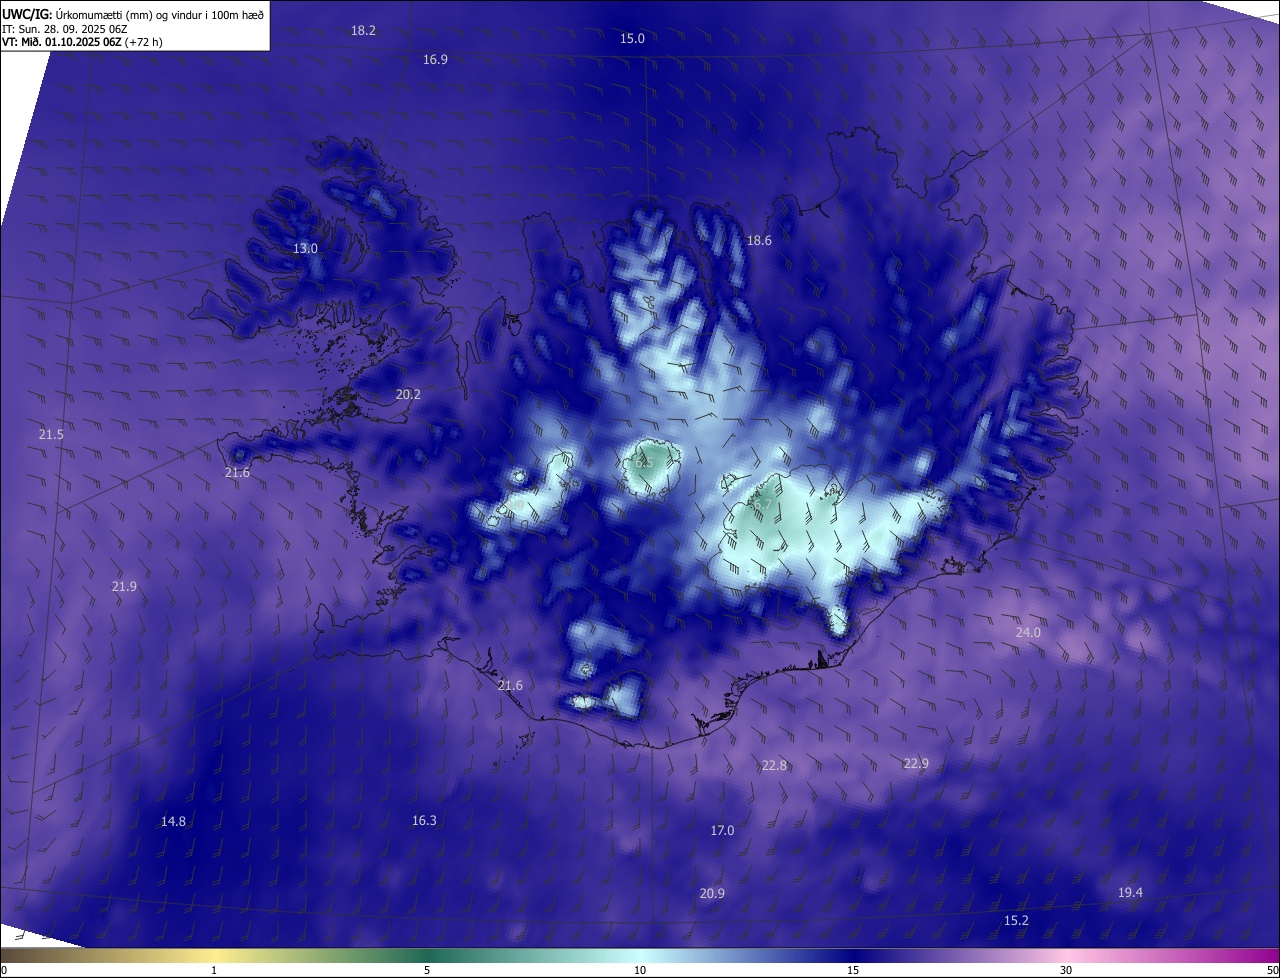
Task: Click the color scale tick label 1
Action: [214, 971]
